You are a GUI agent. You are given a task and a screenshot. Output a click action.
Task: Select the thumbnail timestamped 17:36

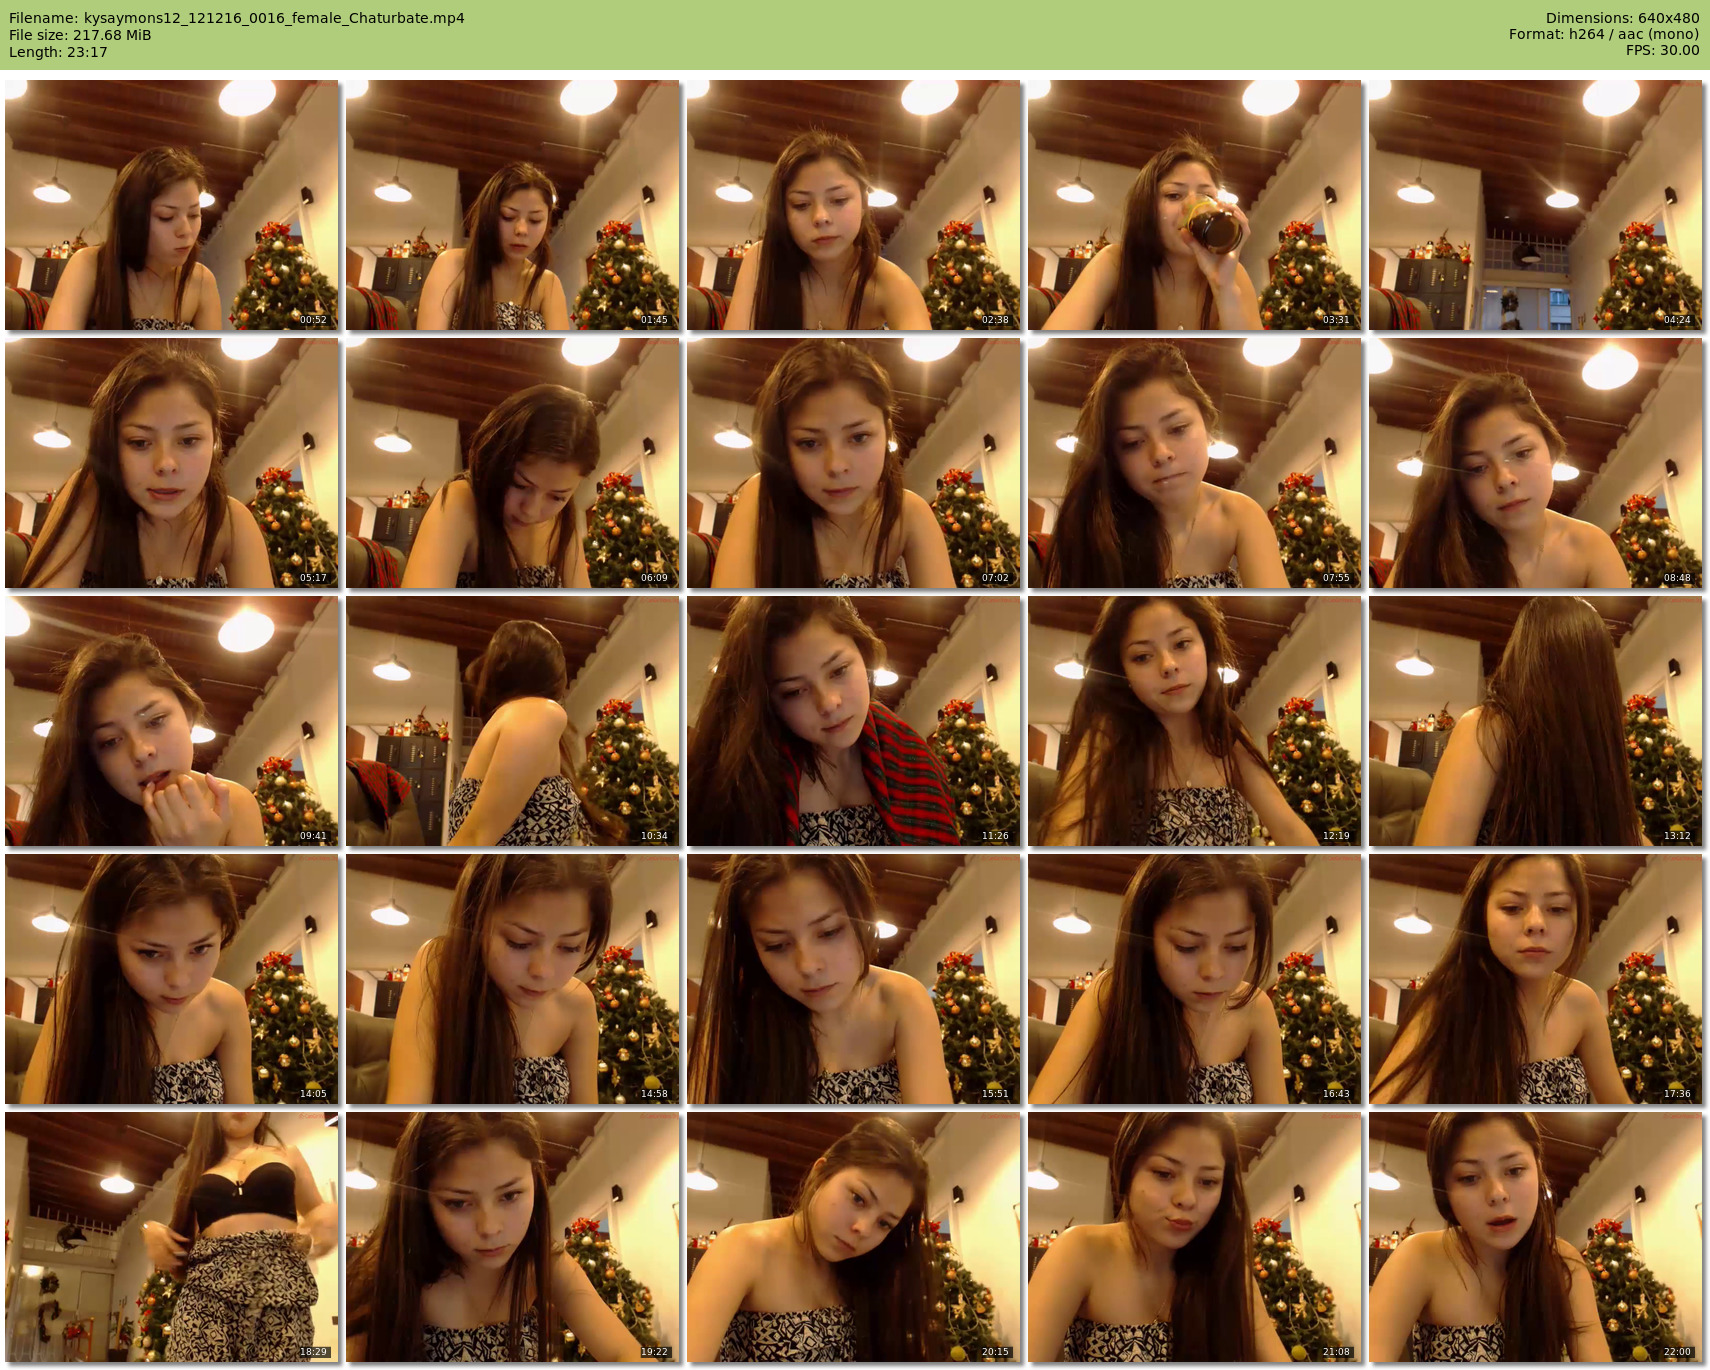tap(1535, 979)
